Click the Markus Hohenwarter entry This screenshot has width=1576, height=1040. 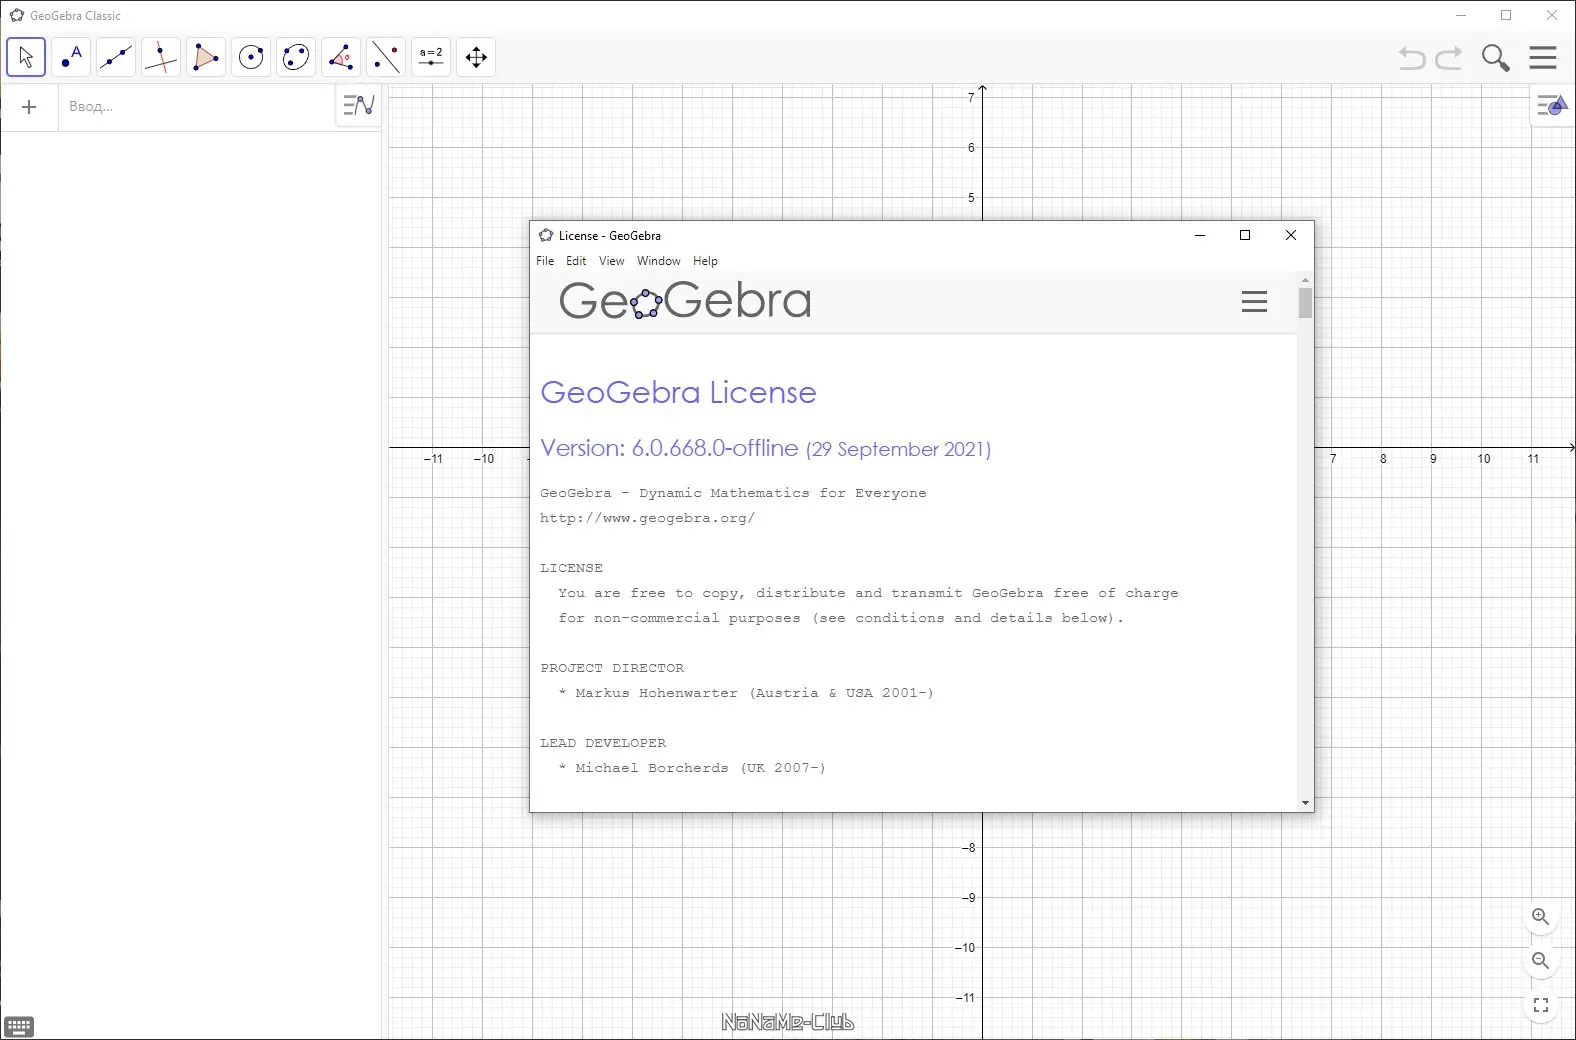click(x=746, y=693)
